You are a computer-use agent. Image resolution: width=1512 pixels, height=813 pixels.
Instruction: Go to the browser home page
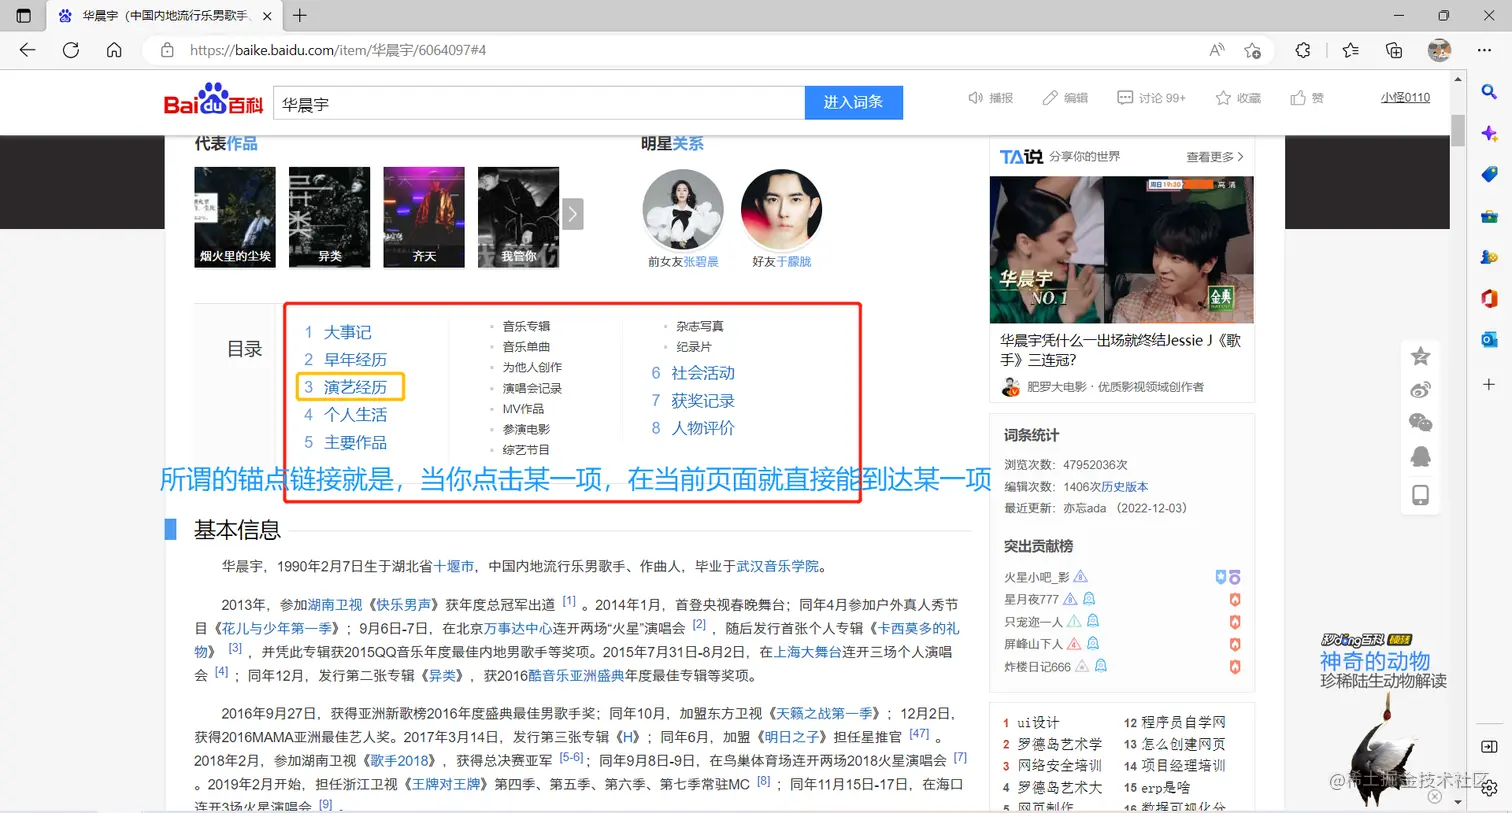click(x=114, y=50)
